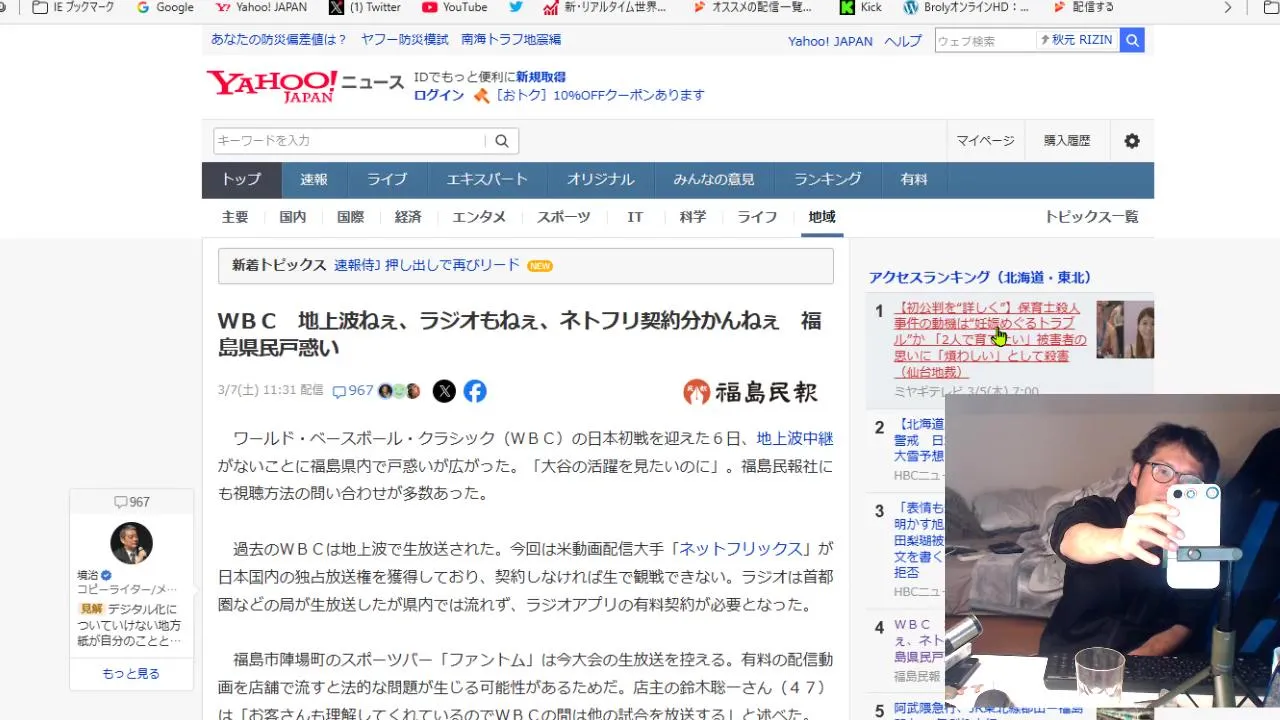
Task: Open the (1) Twitter bookmark
Action: [365, 7]
